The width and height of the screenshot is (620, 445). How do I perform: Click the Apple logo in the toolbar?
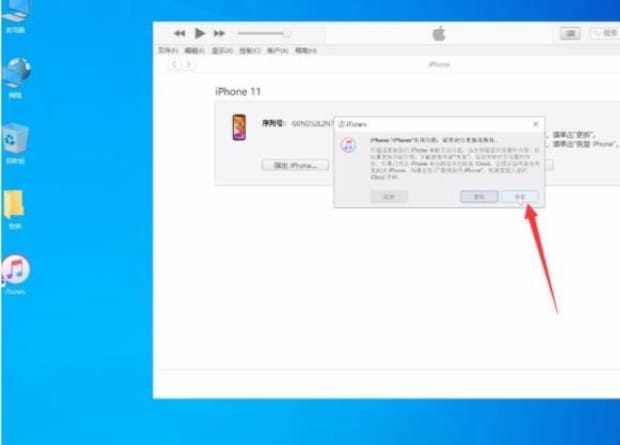(x=439, y=34)
